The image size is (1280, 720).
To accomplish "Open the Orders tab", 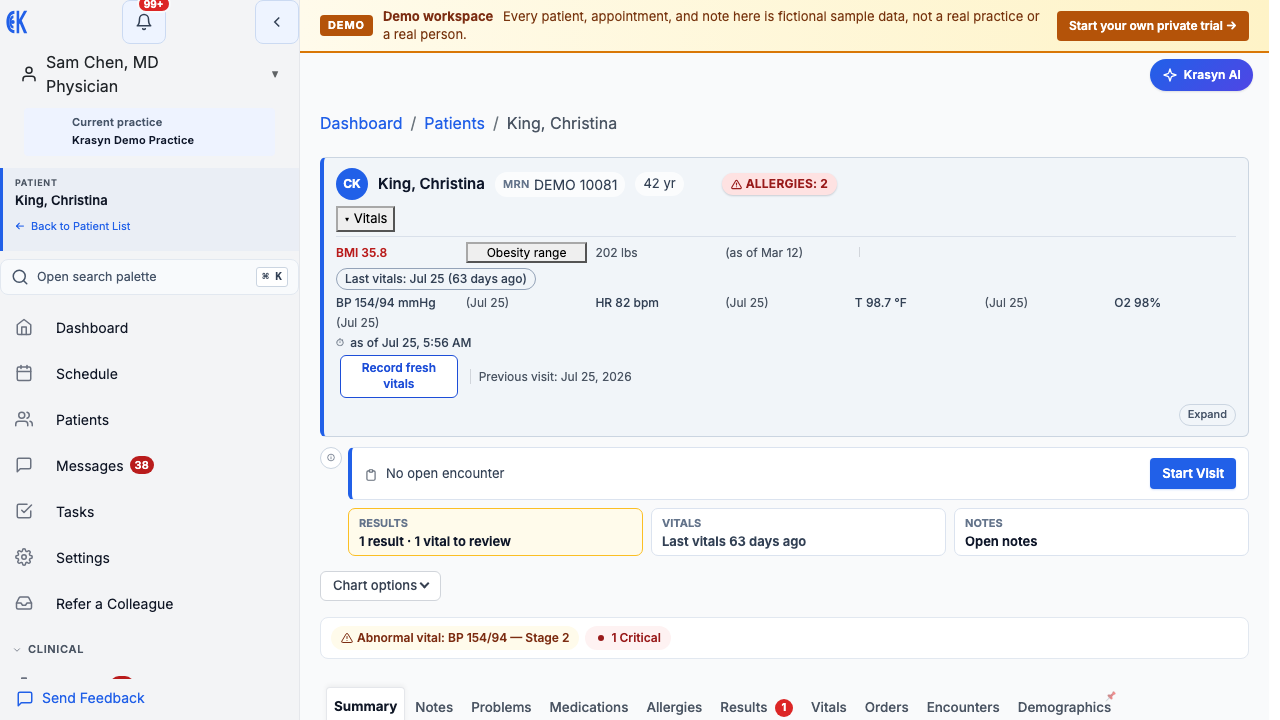I will click(x=887, y=707).
